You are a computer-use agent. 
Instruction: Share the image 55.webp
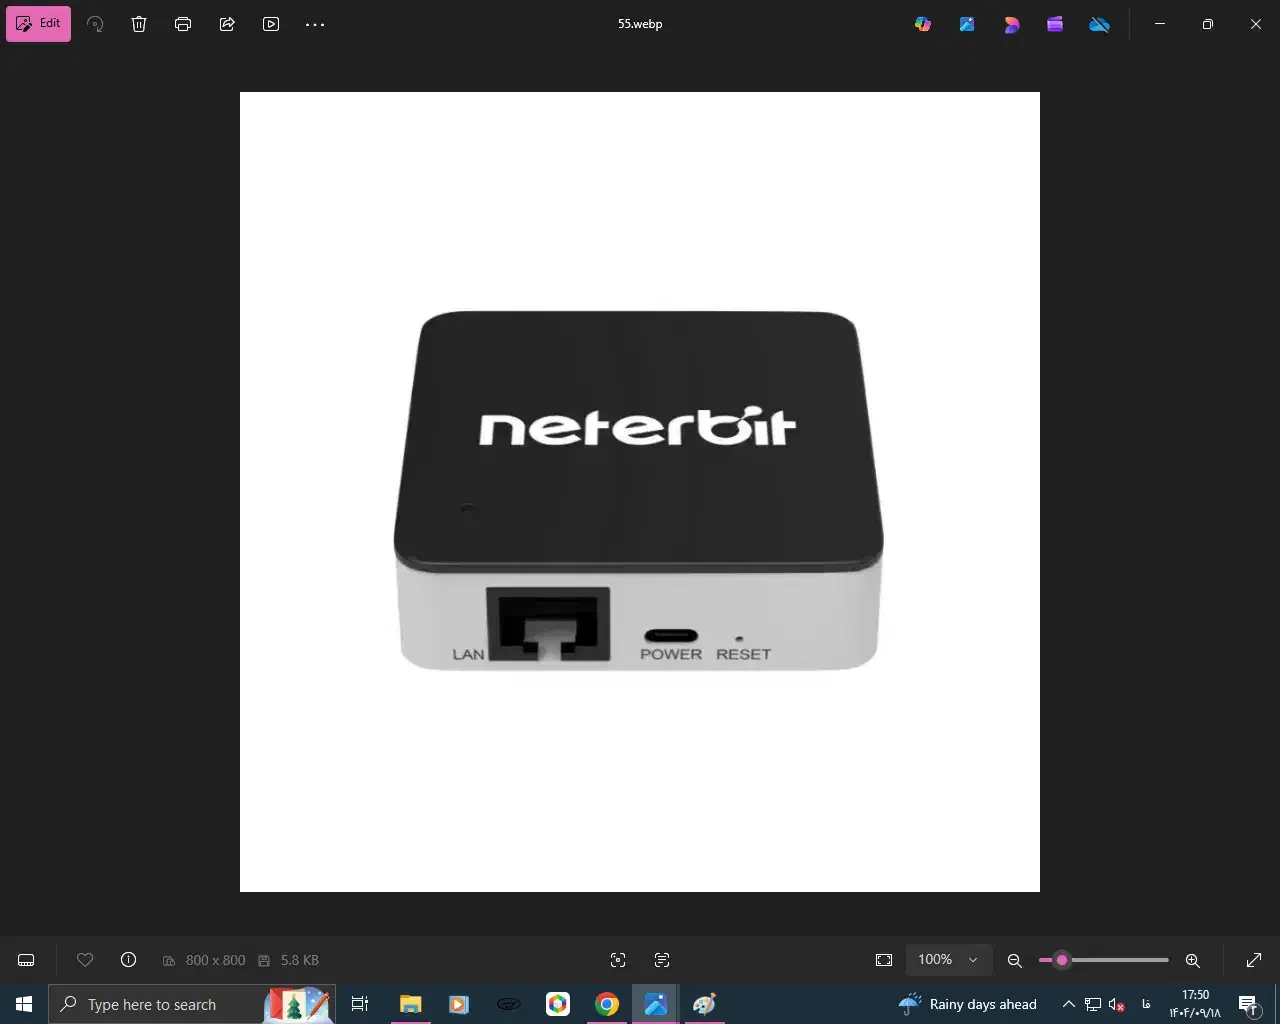(227, 24)
